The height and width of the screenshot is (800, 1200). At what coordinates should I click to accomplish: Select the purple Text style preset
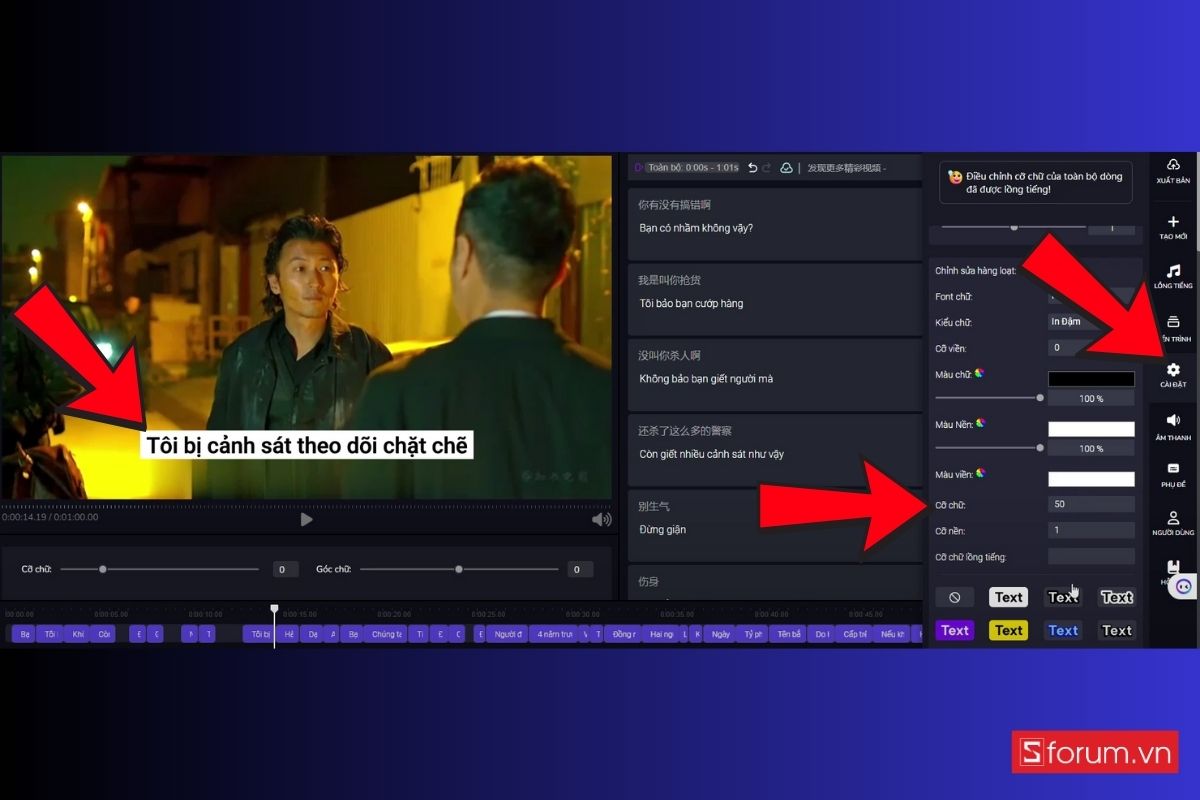click(x=954, y=630)
